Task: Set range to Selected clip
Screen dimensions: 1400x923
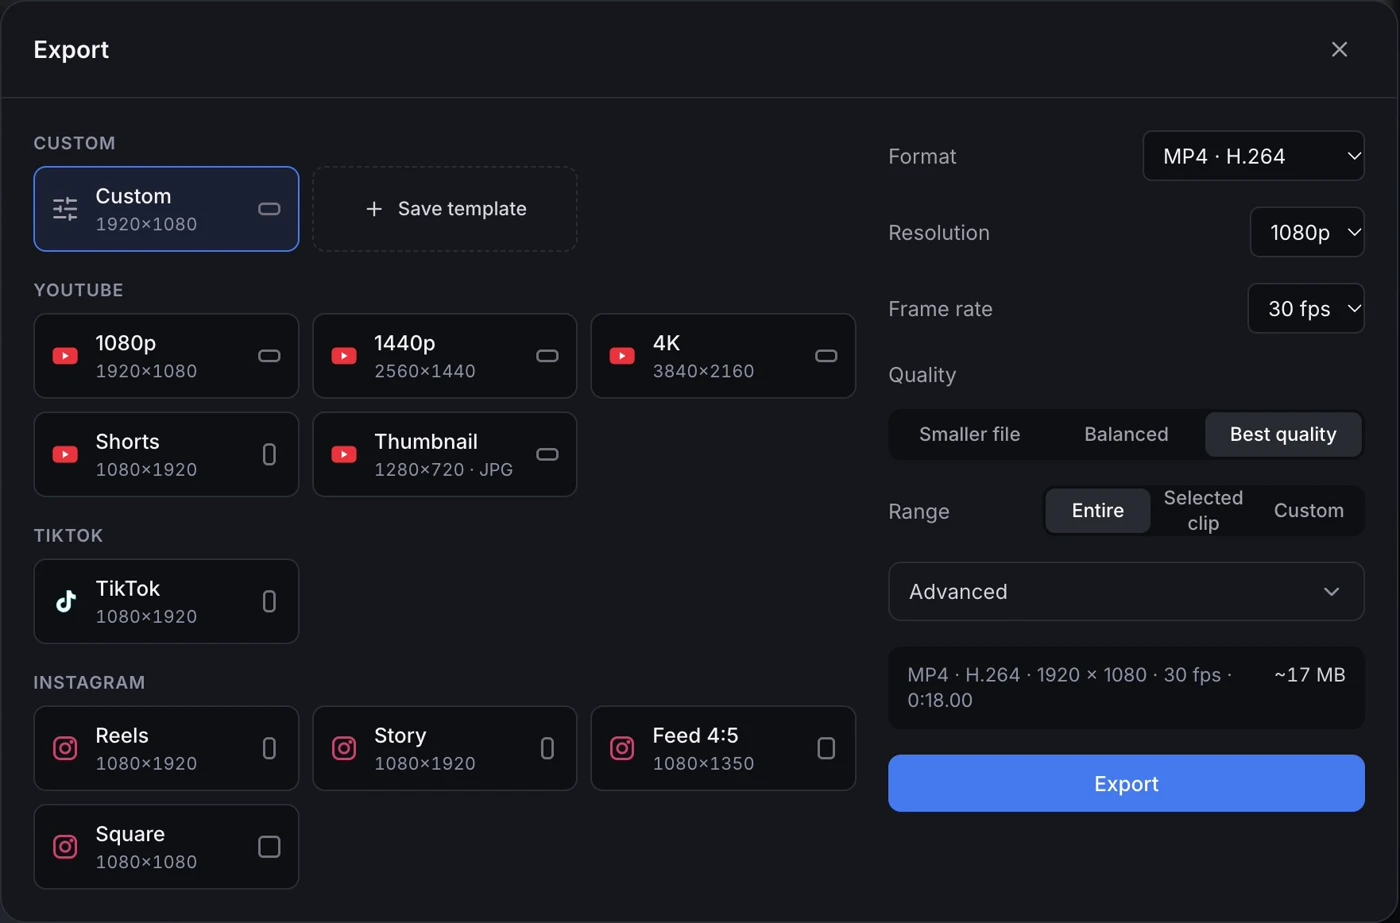Action: pos(1203,510)
